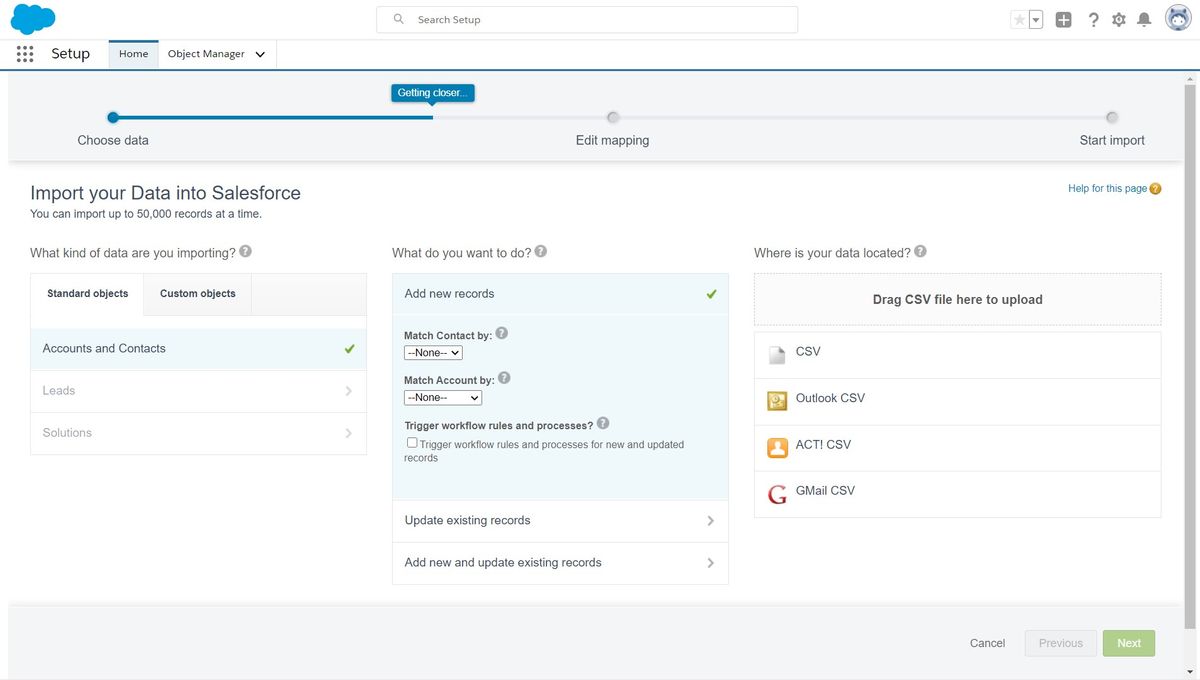Image resolution: width=1200 pixels, height=680 pixels.
Task: Switch to the Custom objects tab
Action: [198, 294]
